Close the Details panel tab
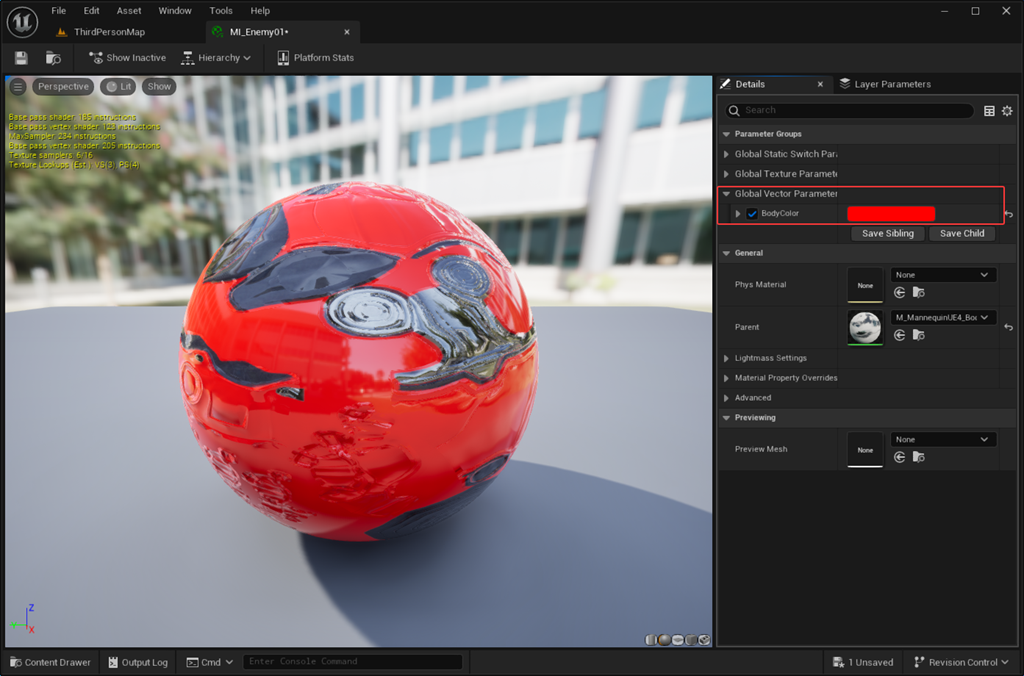Screen dimensions: 1024x676 pos(820,84)
